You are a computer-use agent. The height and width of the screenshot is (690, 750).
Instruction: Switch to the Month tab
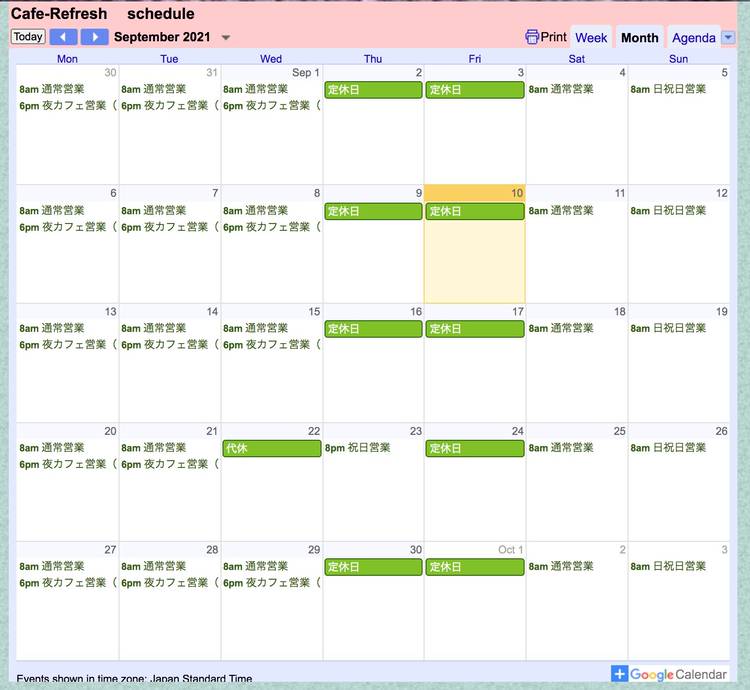(x=639, y=38)
